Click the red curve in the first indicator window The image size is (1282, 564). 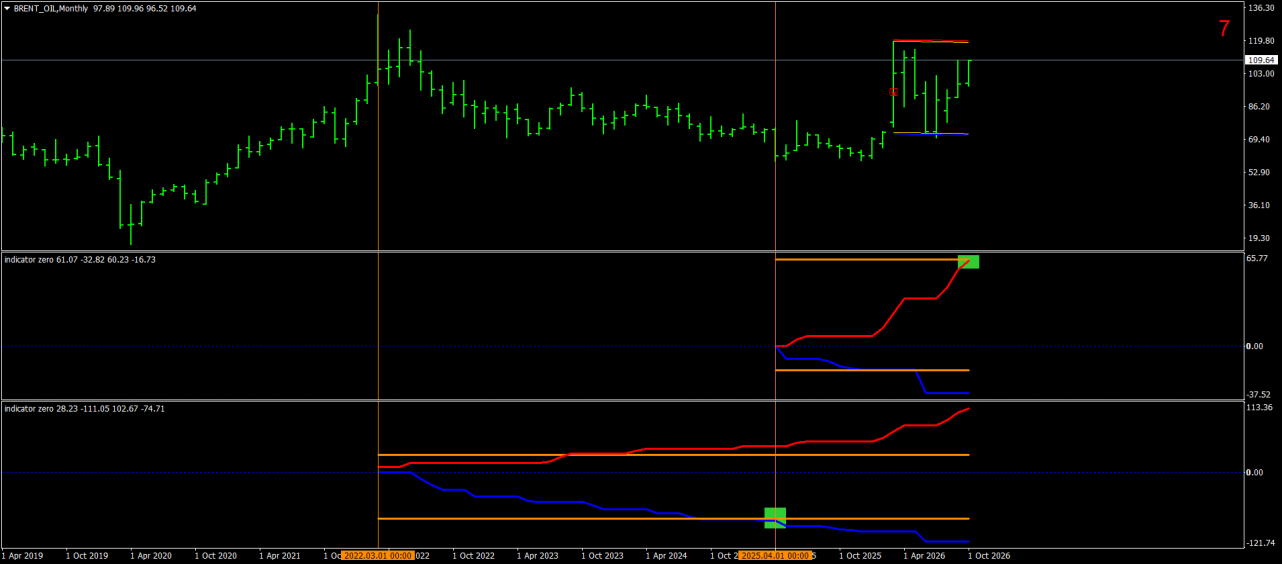point(920,298)
